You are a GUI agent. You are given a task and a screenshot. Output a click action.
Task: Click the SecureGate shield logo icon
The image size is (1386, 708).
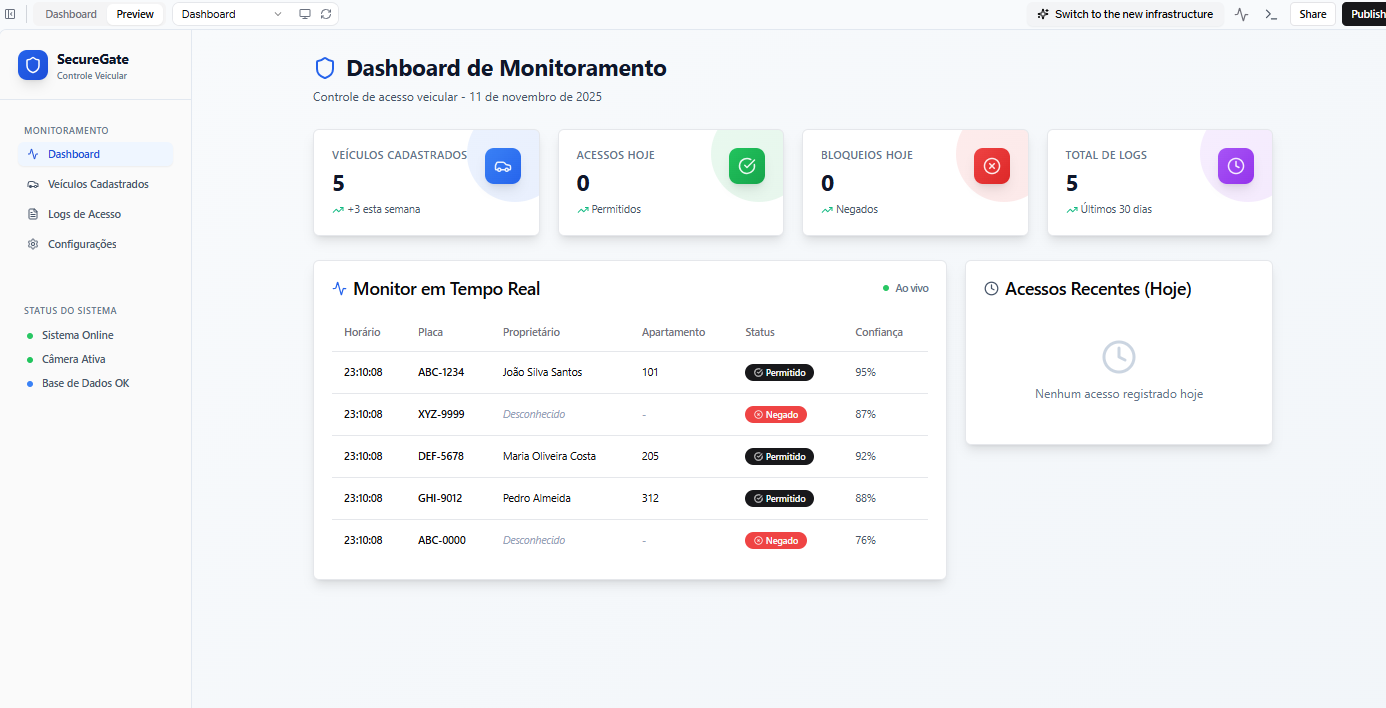point(33,65)
